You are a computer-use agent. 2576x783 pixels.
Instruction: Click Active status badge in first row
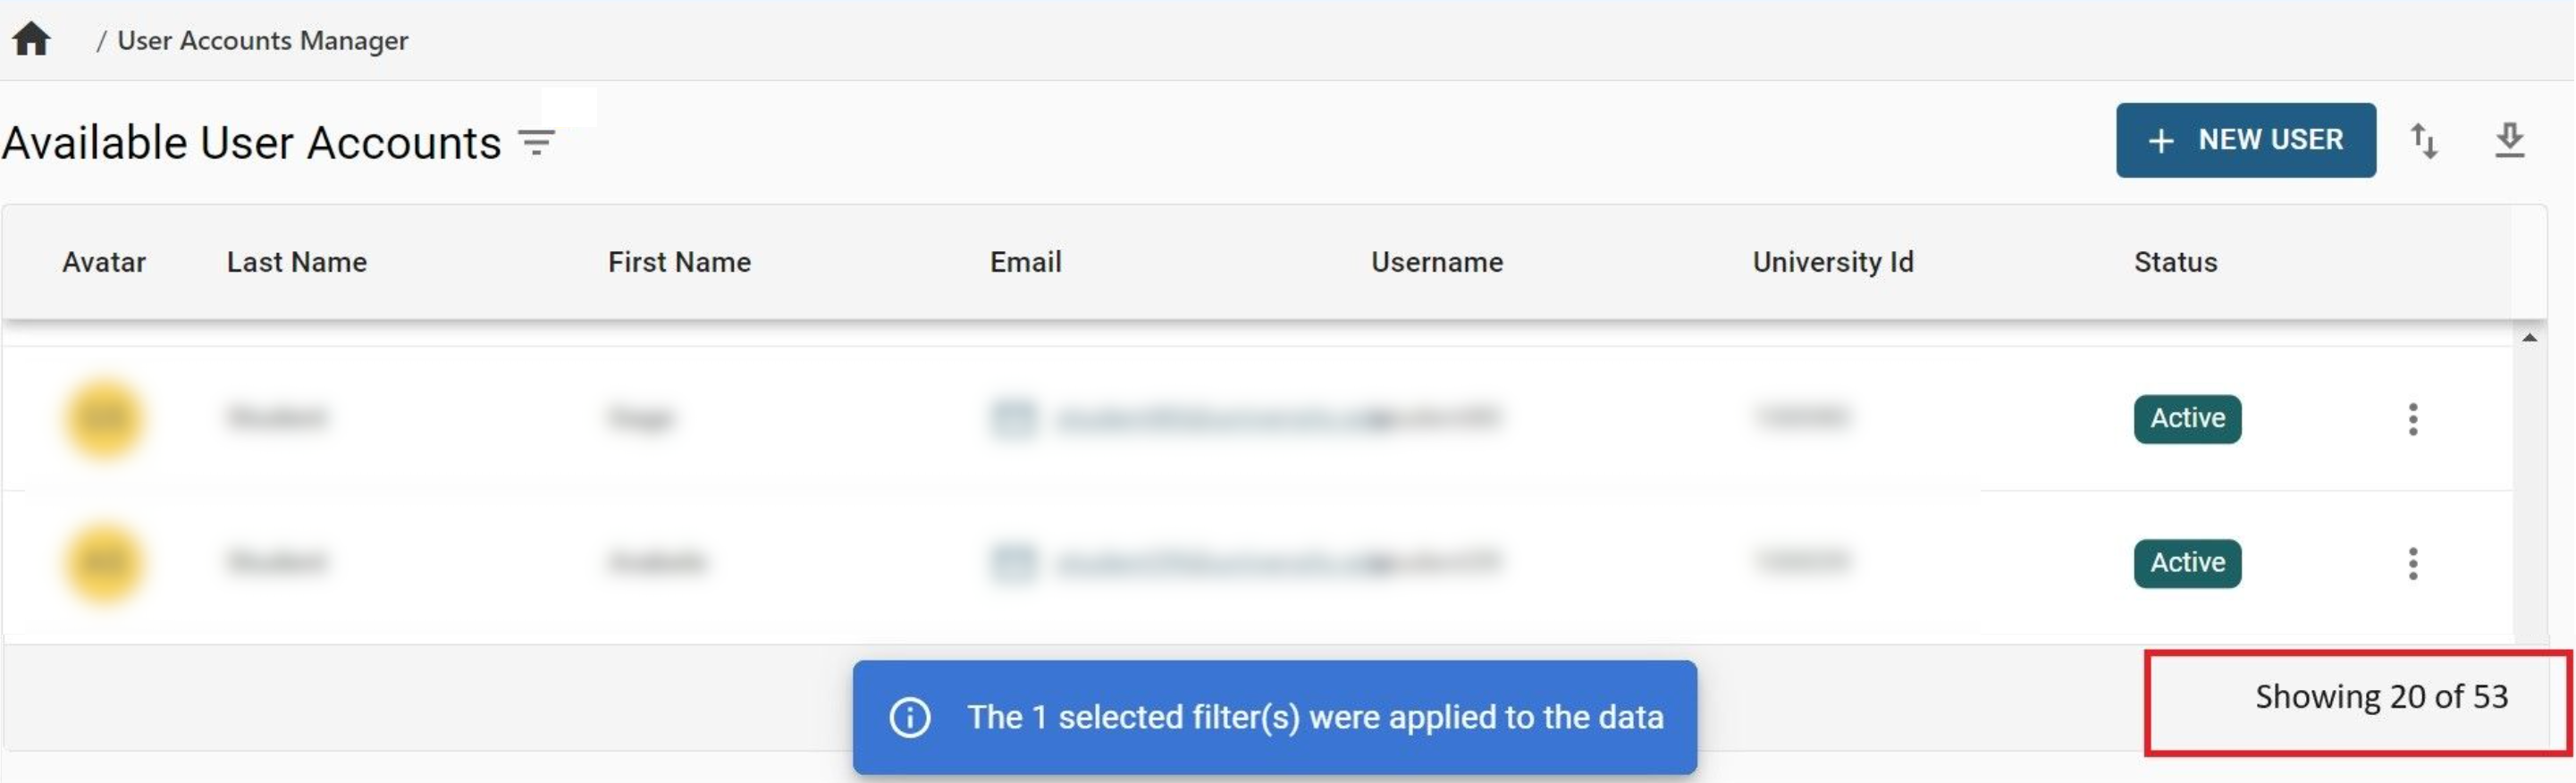[x=2187, y=419]
